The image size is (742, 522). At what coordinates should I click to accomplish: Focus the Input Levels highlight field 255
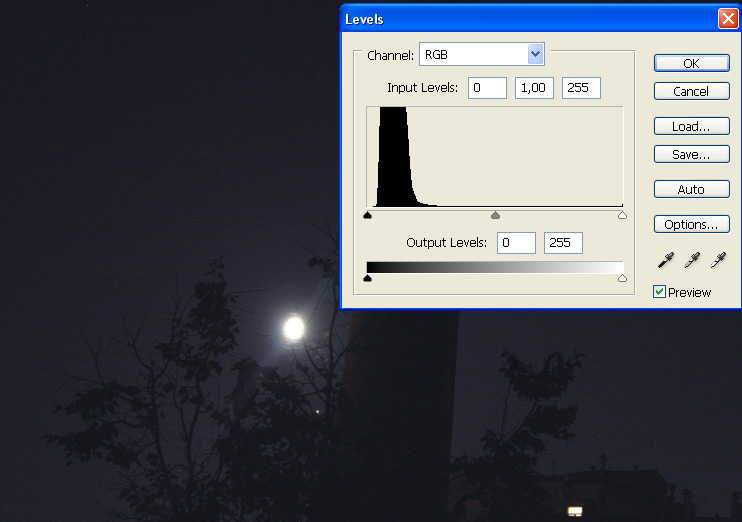(581, 88)
